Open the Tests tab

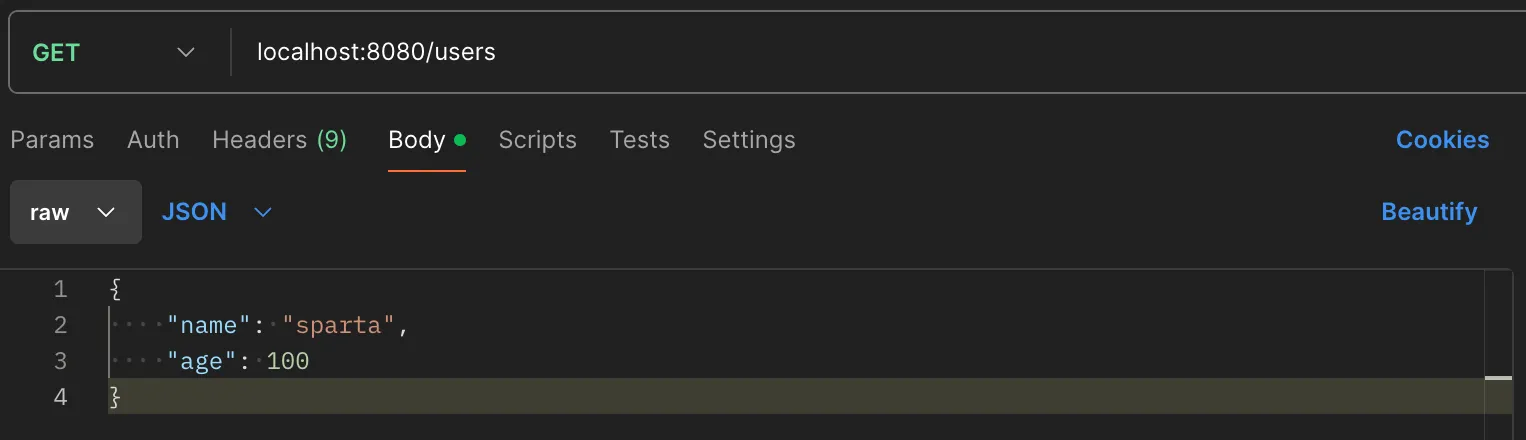[x=639, y=140]
